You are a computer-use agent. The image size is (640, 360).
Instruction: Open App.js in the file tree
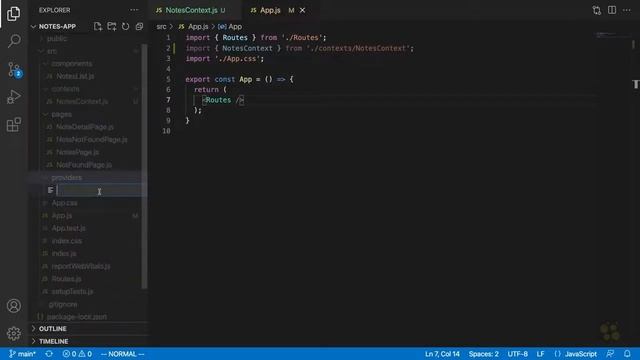(62, 216)
